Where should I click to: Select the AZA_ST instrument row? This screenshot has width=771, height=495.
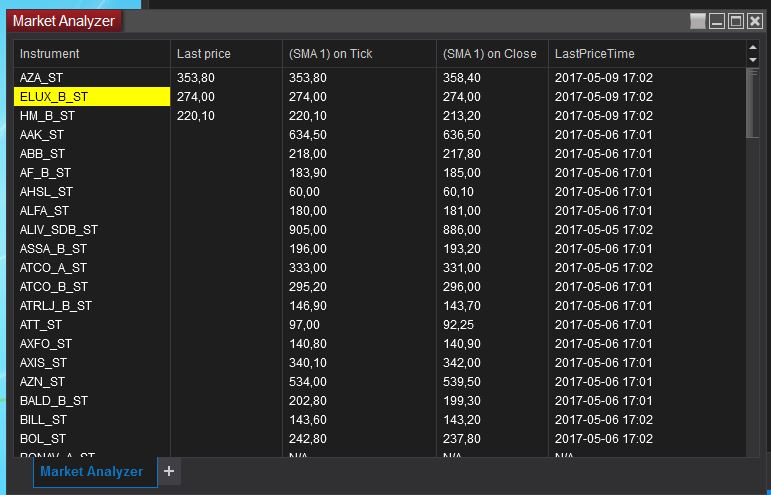coord(42,78)
